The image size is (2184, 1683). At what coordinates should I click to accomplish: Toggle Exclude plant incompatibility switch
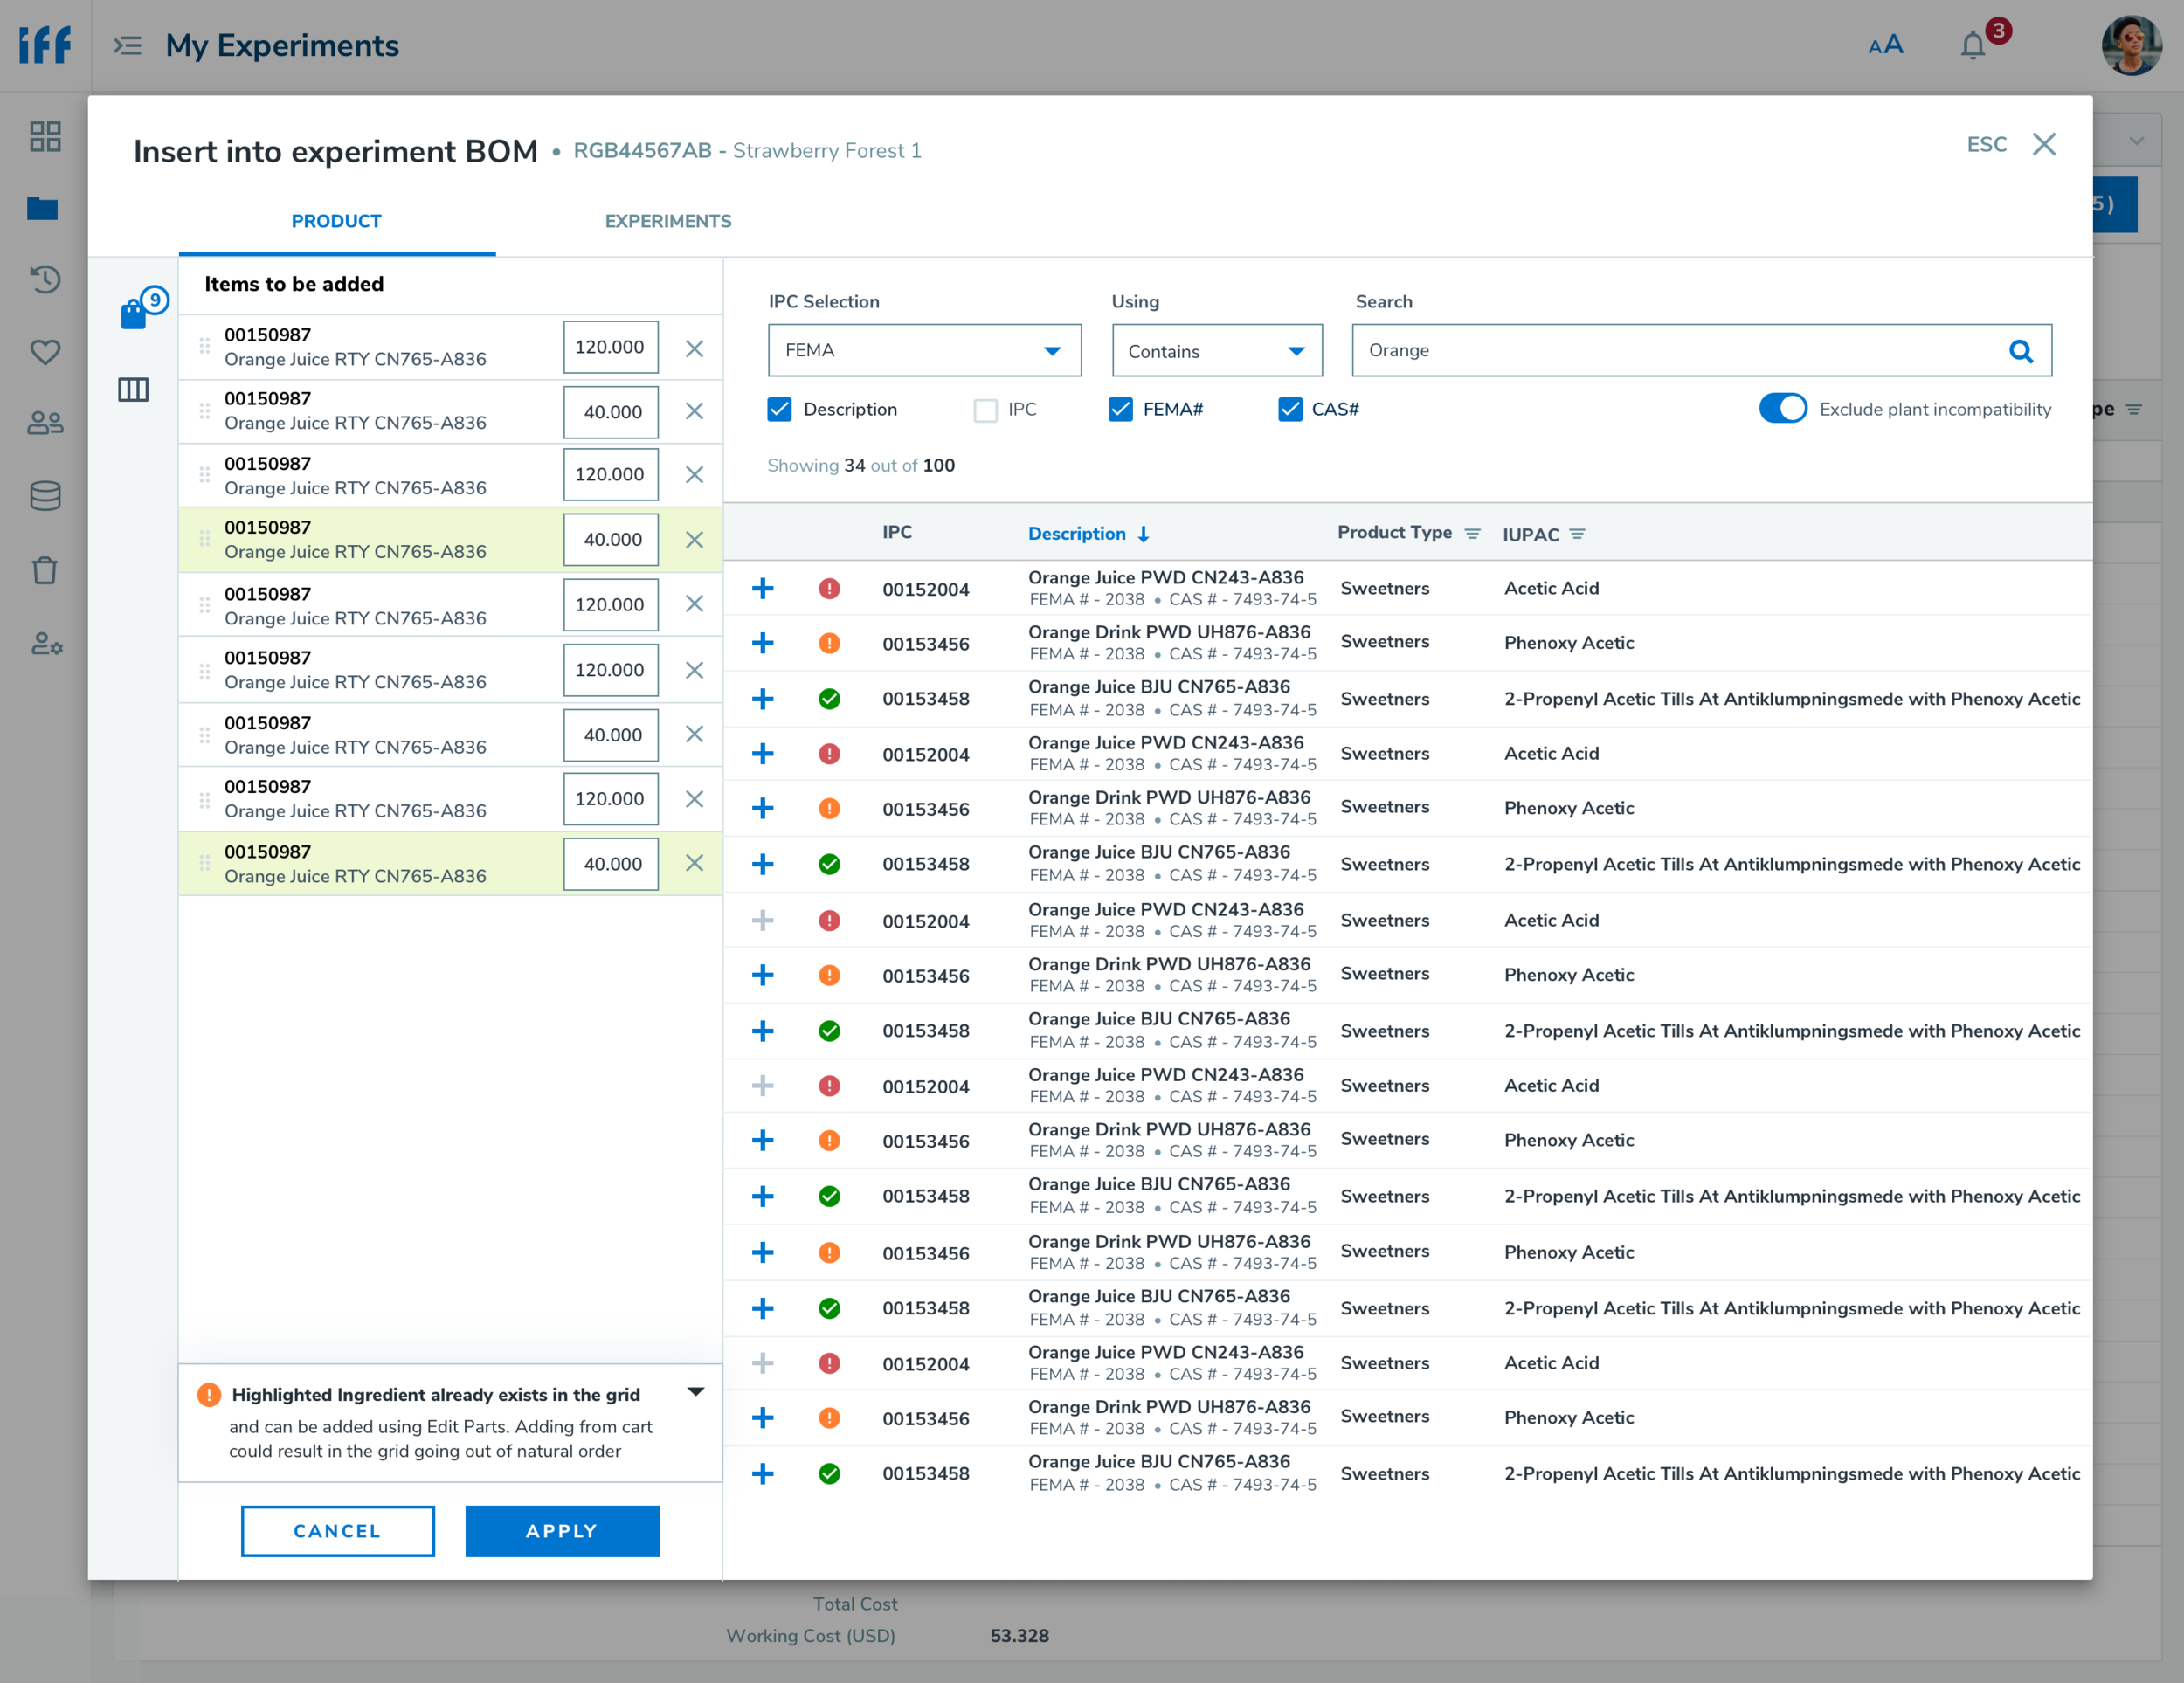(1782, 409)
